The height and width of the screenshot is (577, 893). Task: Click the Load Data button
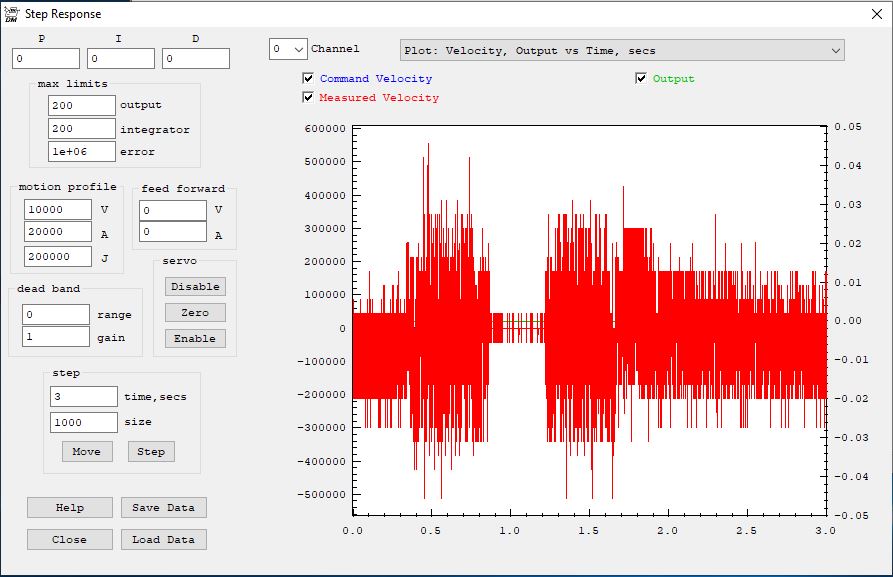164,539
